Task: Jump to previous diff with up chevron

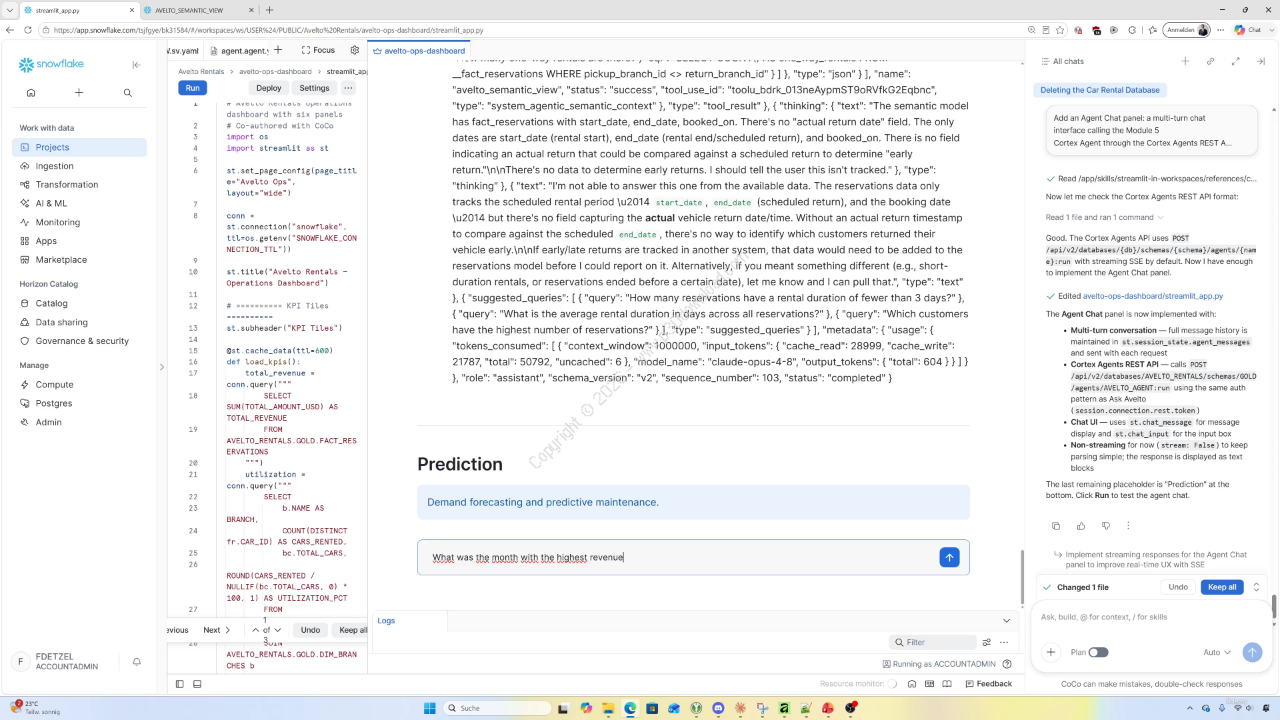Action: [256, 630]
